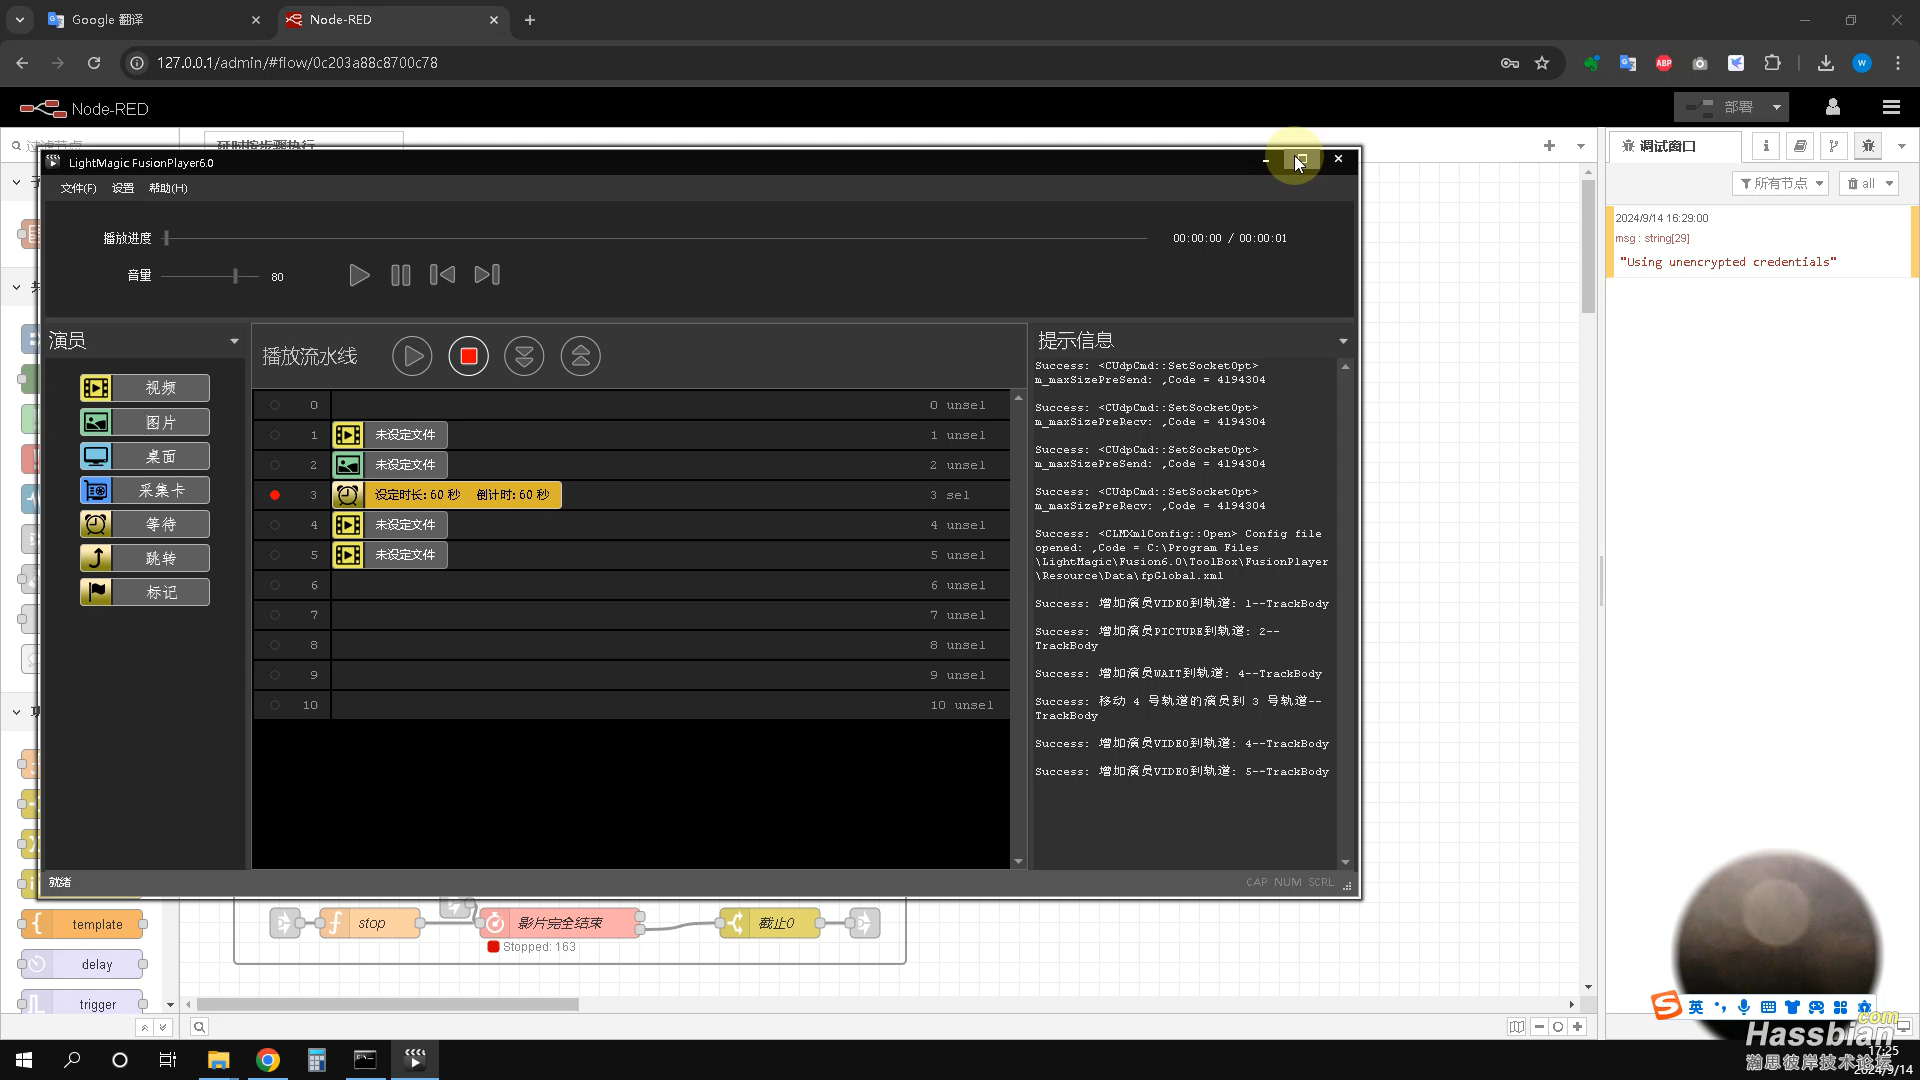Click the skip-to-next transport button
The height and width of the screenshot is (1080, 1920).
pyautogui.click(x=487, y=275)
